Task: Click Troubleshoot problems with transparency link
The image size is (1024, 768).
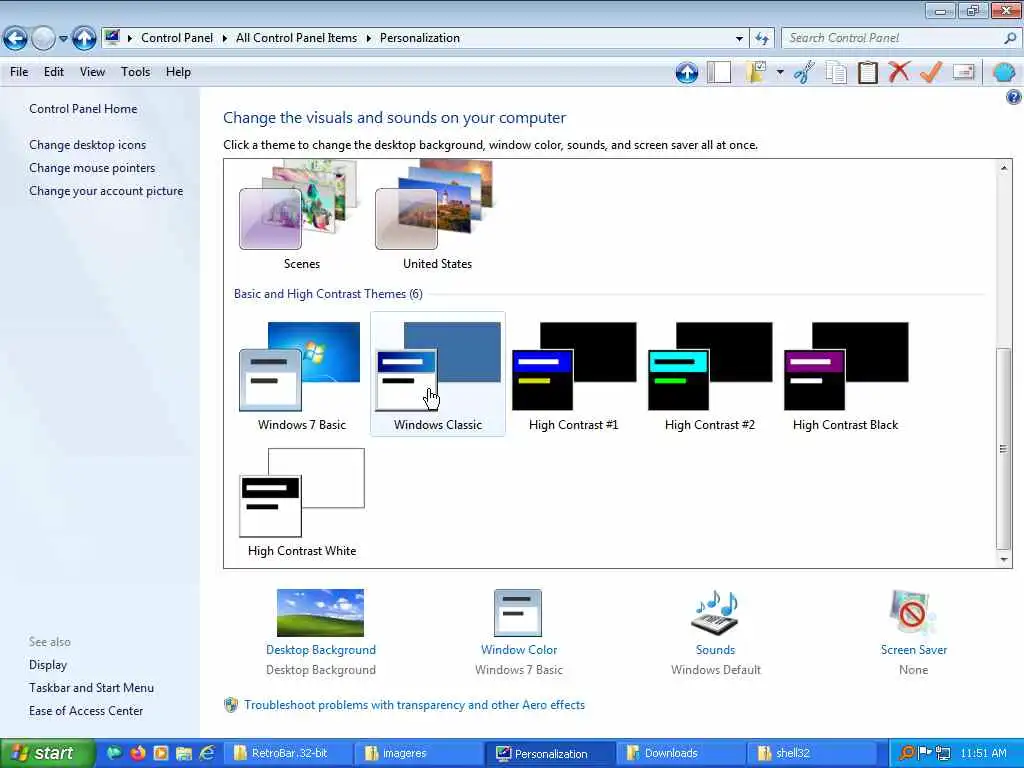Action: click(x=414, y=705)
